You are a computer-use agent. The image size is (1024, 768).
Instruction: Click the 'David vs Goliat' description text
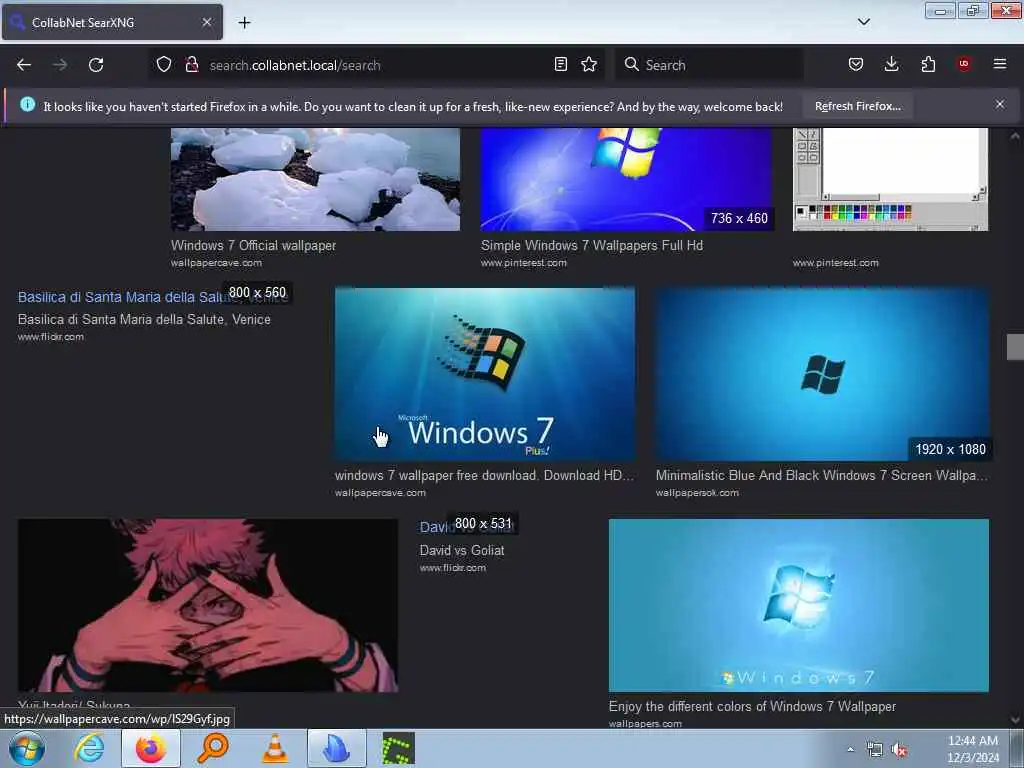click(462, 551)
